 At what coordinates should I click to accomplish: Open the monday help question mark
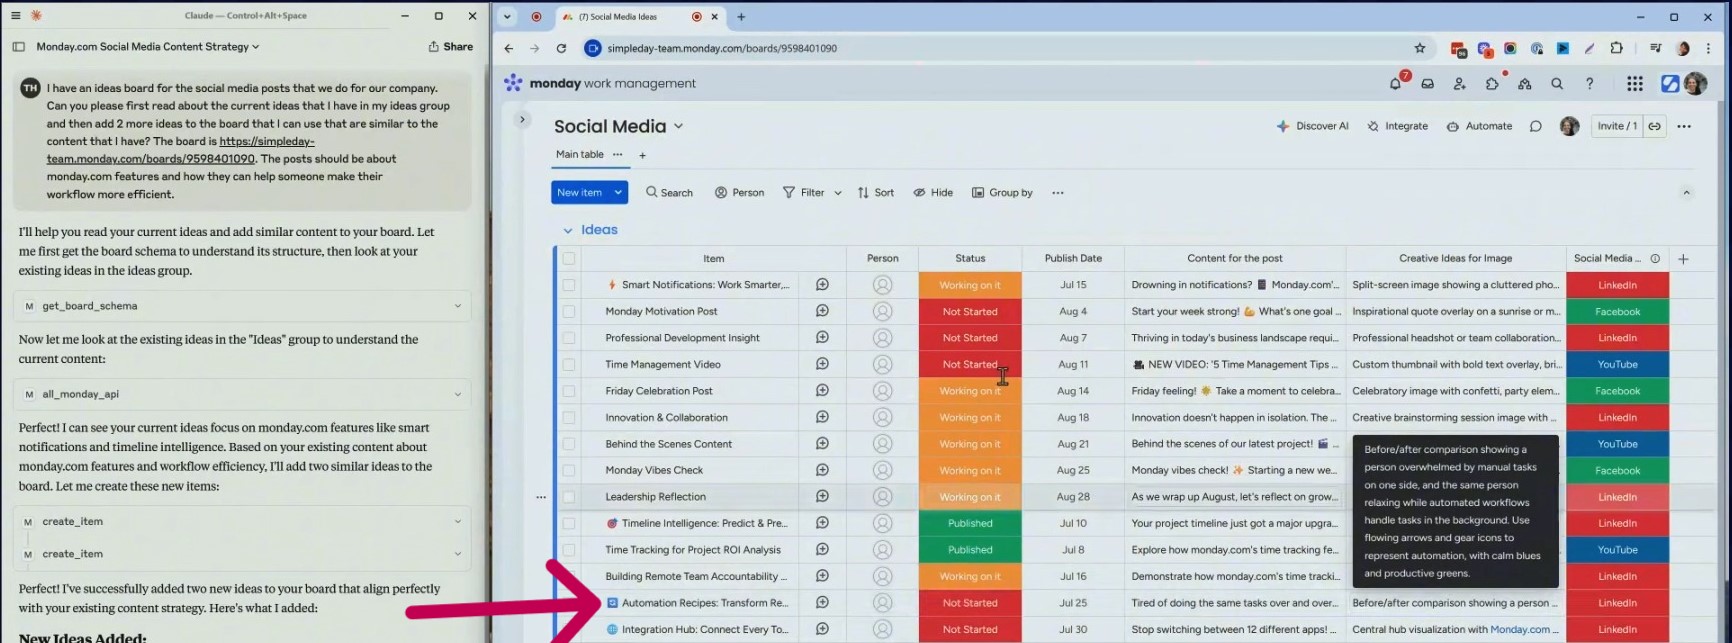(x=1589, y=84)
